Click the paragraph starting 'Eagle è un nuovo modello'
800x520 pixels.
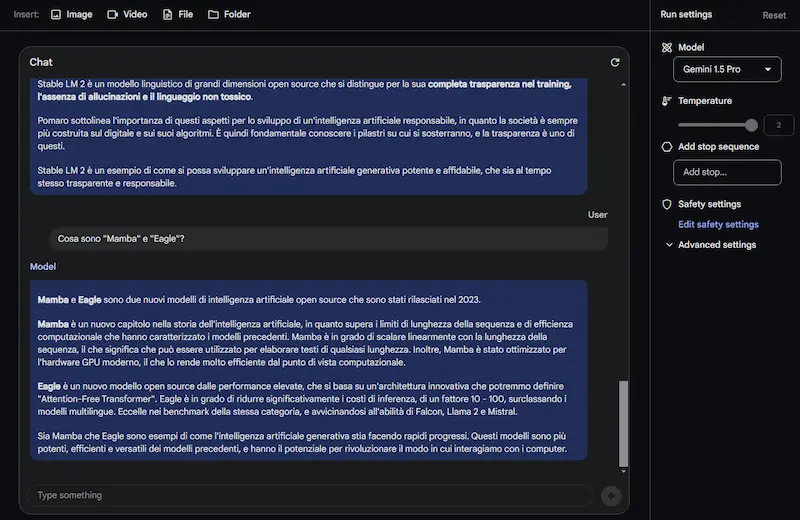pyautogui.click(x=302, y=399)
